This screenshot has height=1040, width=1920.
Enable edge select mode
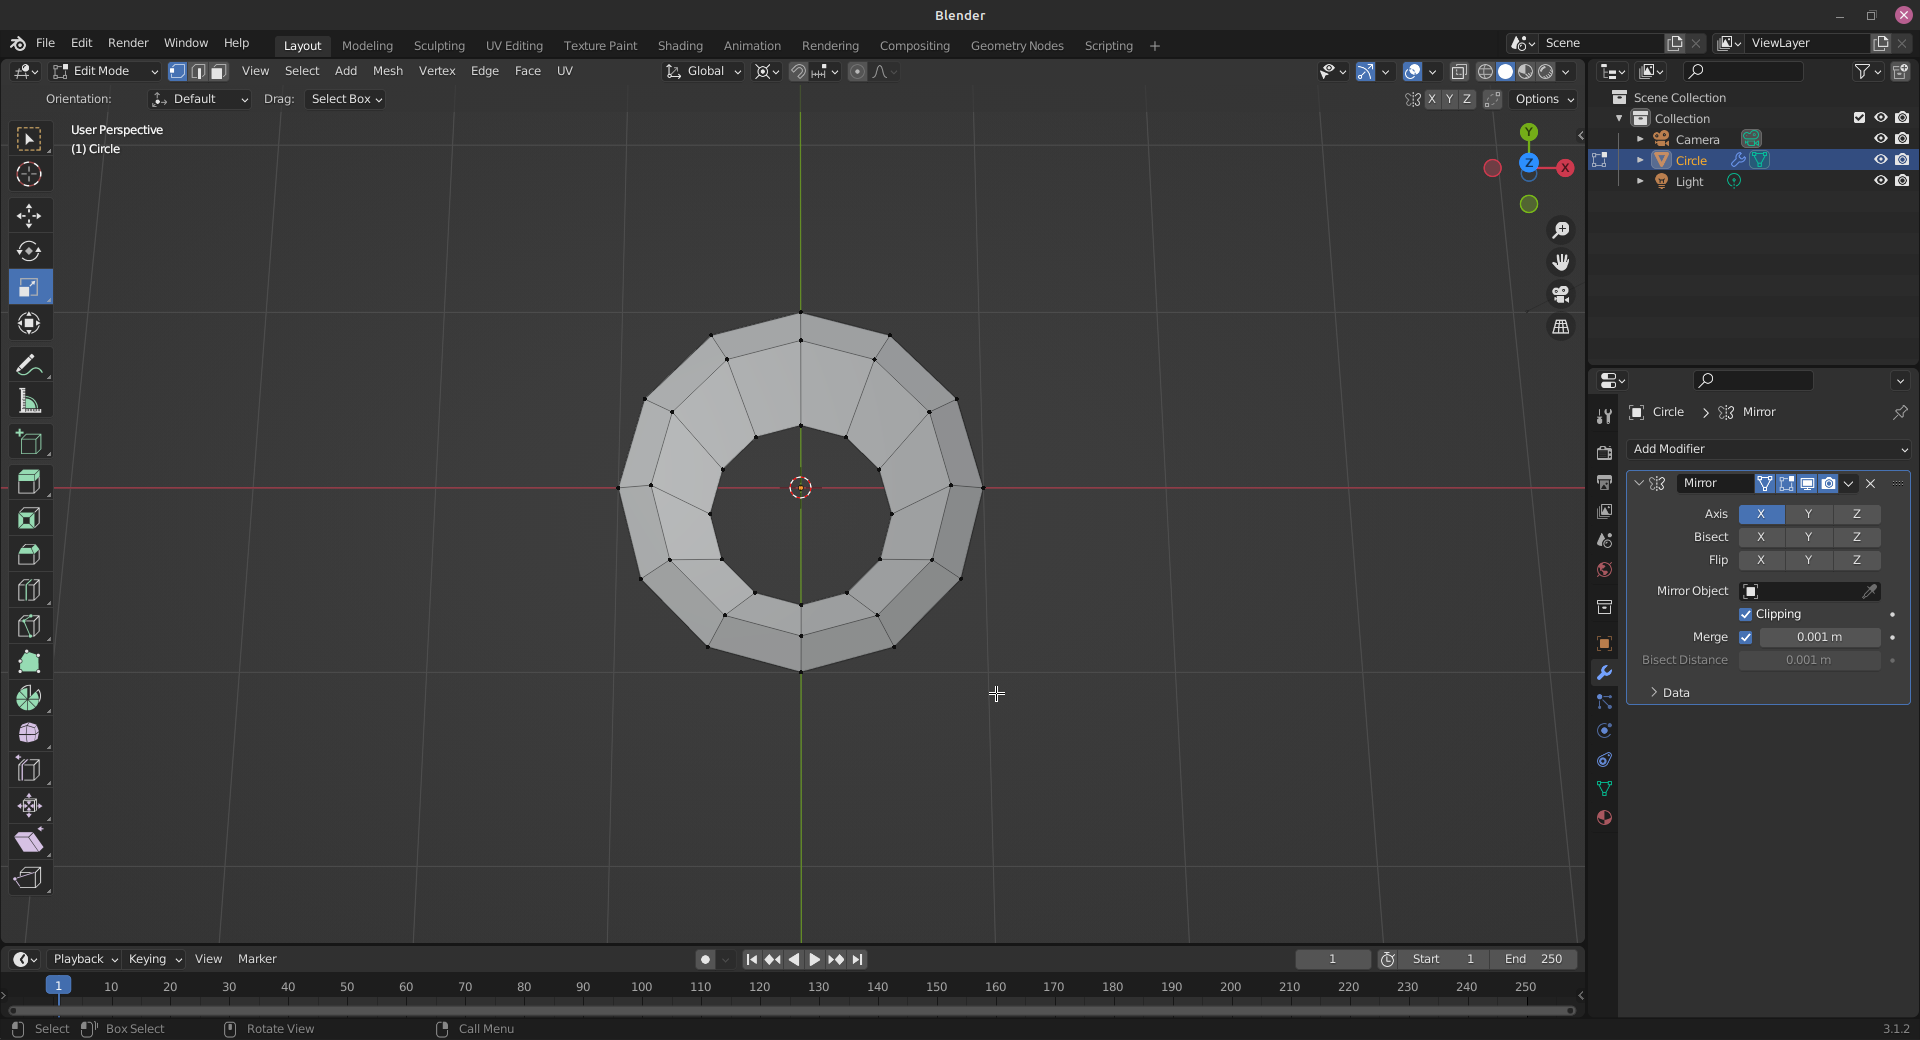click(x=198, y=71)
